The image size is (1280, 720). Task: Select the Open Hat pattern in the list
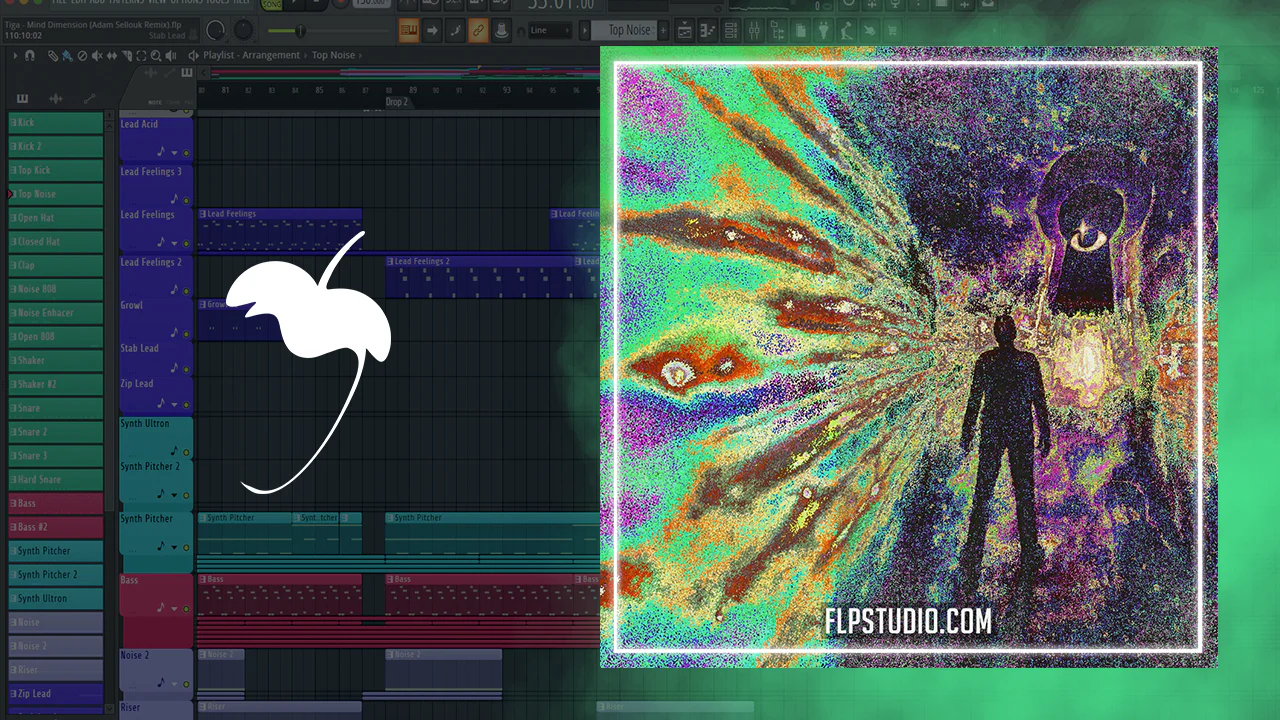[56, 218]
